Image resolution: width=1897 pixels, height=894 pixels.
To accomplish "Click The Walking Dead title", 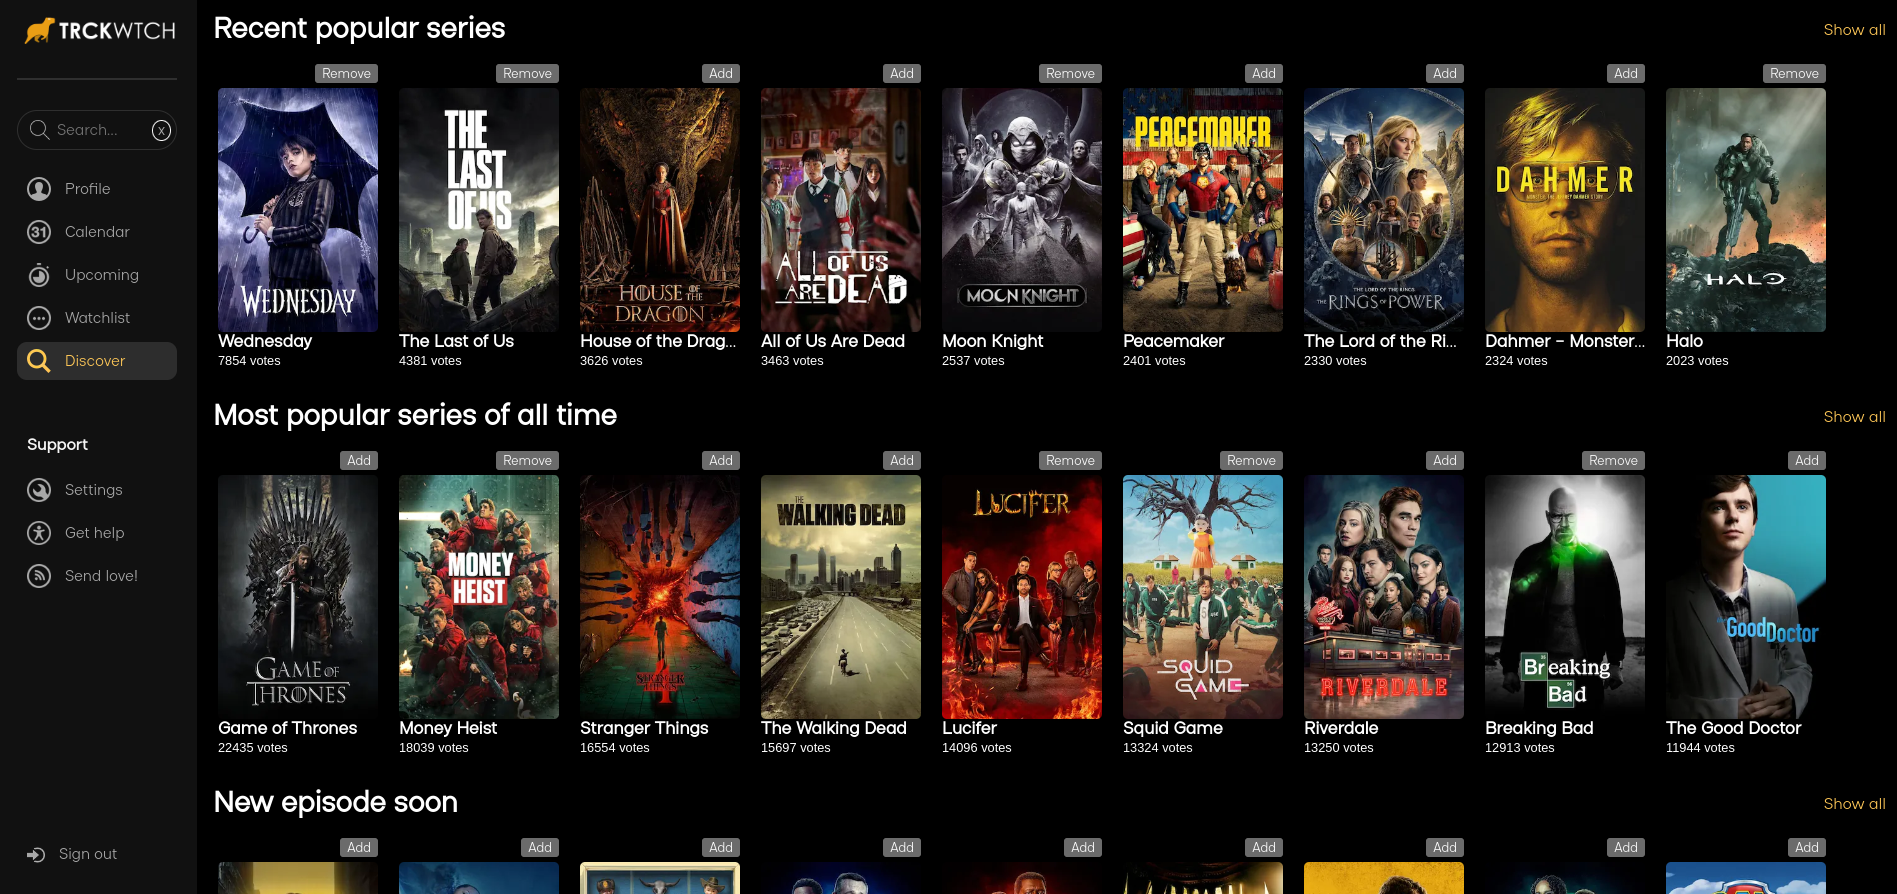I will click(834, 728).
